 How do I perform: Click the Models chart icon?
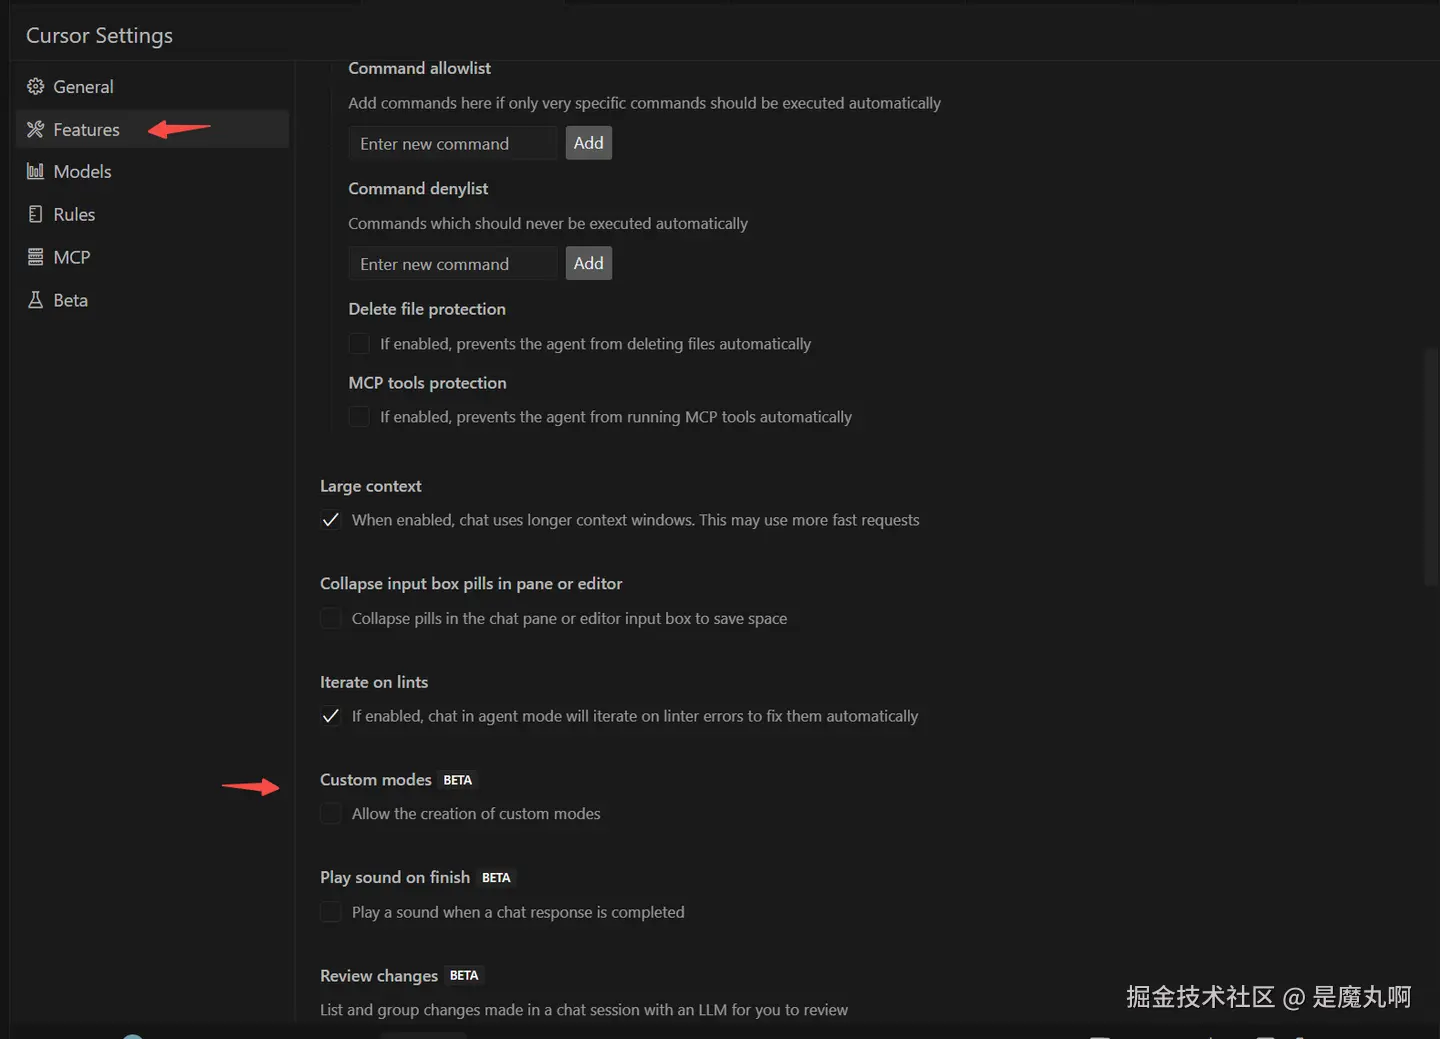[35, 171]
